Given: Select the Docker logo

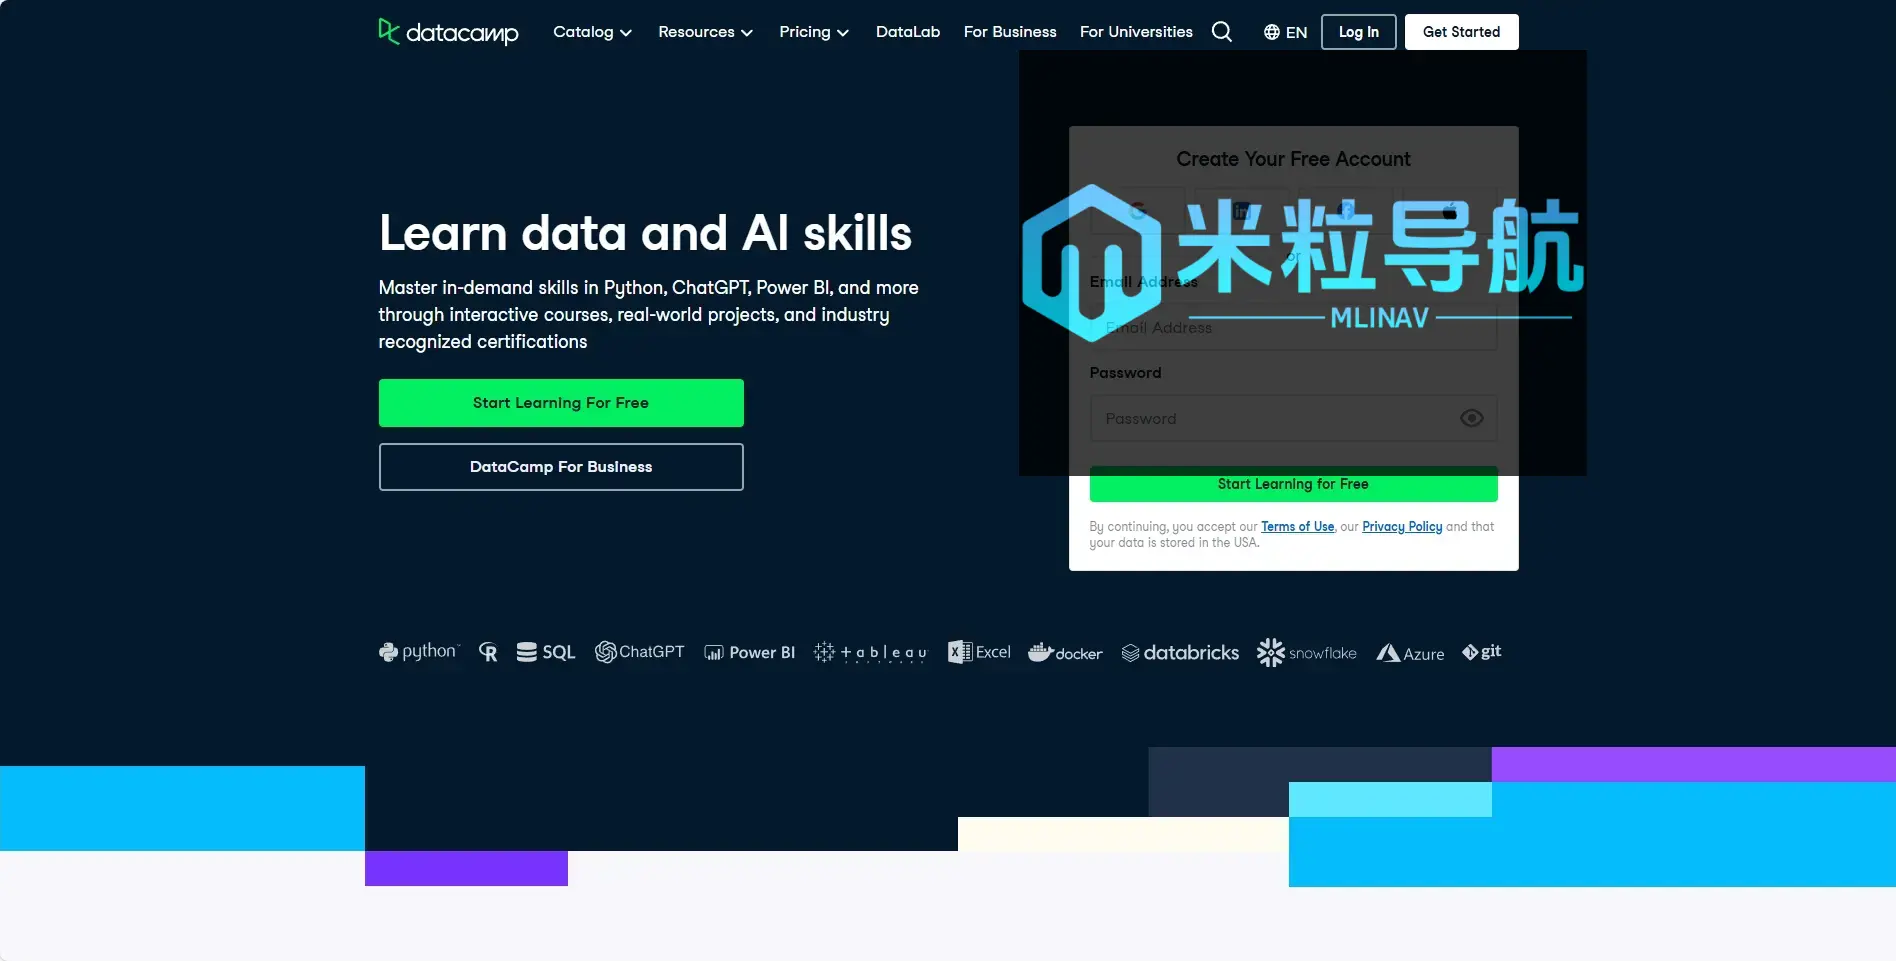Looking at the screenshot, I should pyautogui.click(x=1065, y=652).
